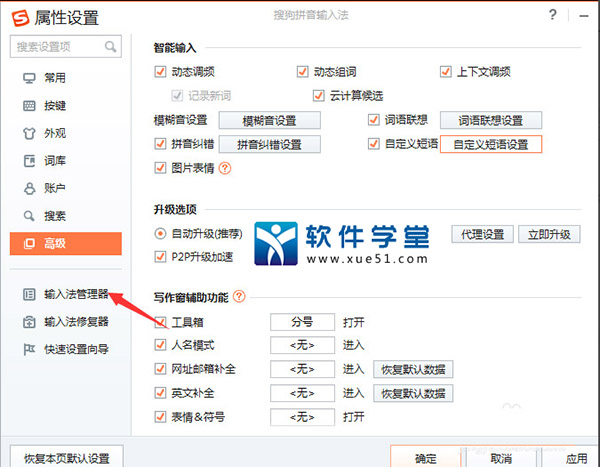Toggle the 动态组词 checkbox
Image resolution: width=600 pixels, height=467 pixels.
pyautogui.click(x=302, y=72)
